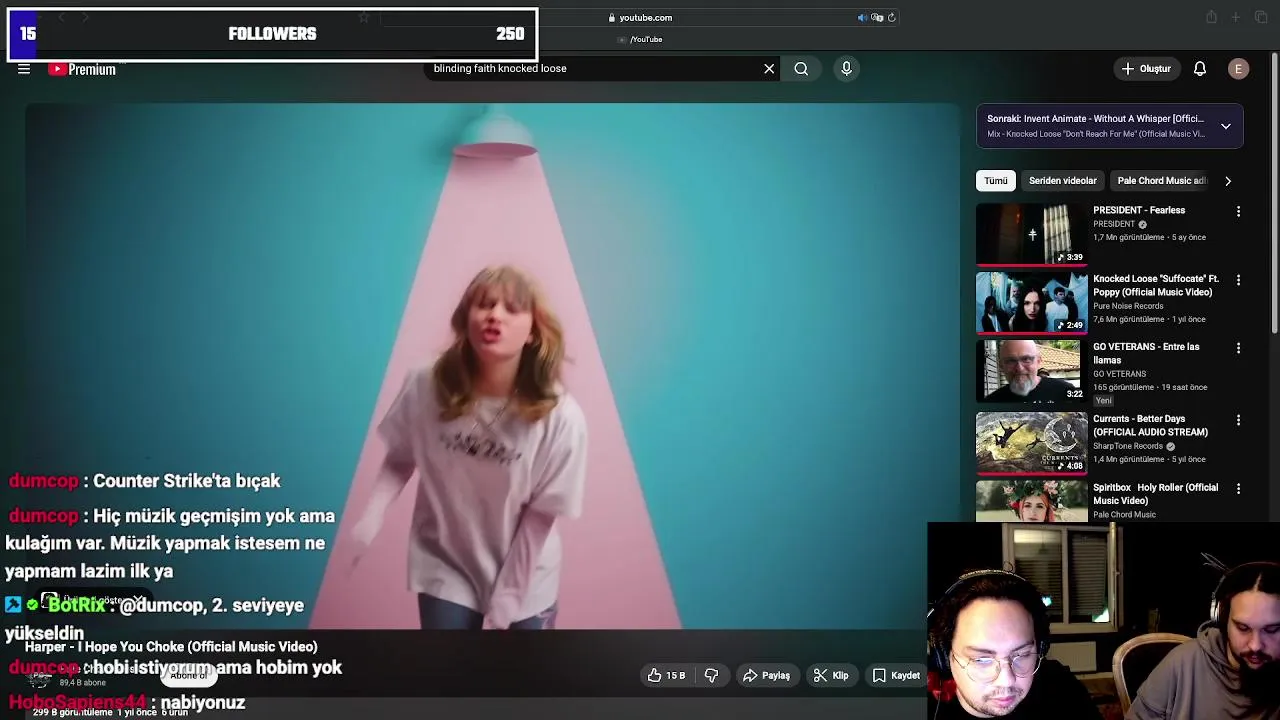This screenshot has width=1280, height=720.
Task: Select the Pale Chord Music filter chip
Action: [1162, 180]
